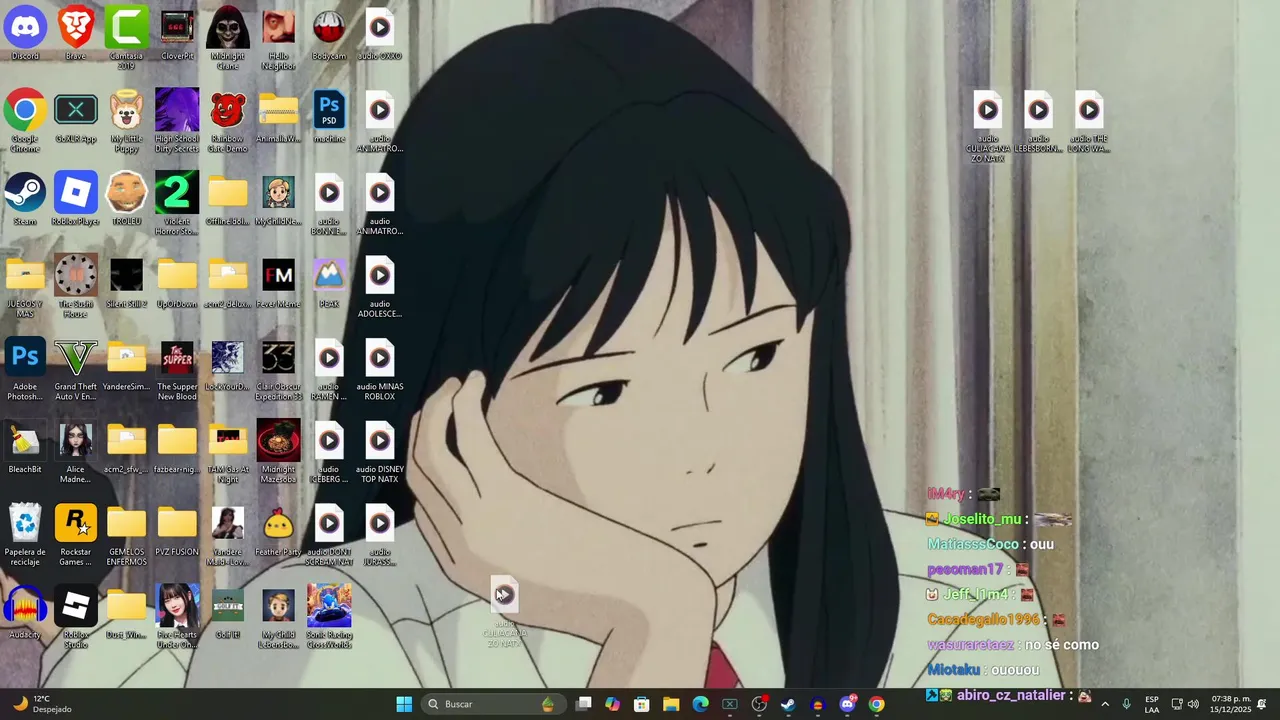Show hidden system tray icons
Viewport: 1280px width, 720px height.
point(1105,704)
